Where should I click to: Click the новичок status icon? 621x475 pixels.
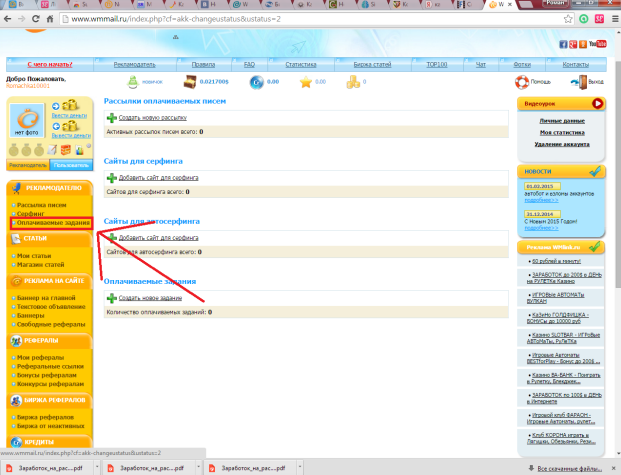pyautogui.click(x=133, y=82)
